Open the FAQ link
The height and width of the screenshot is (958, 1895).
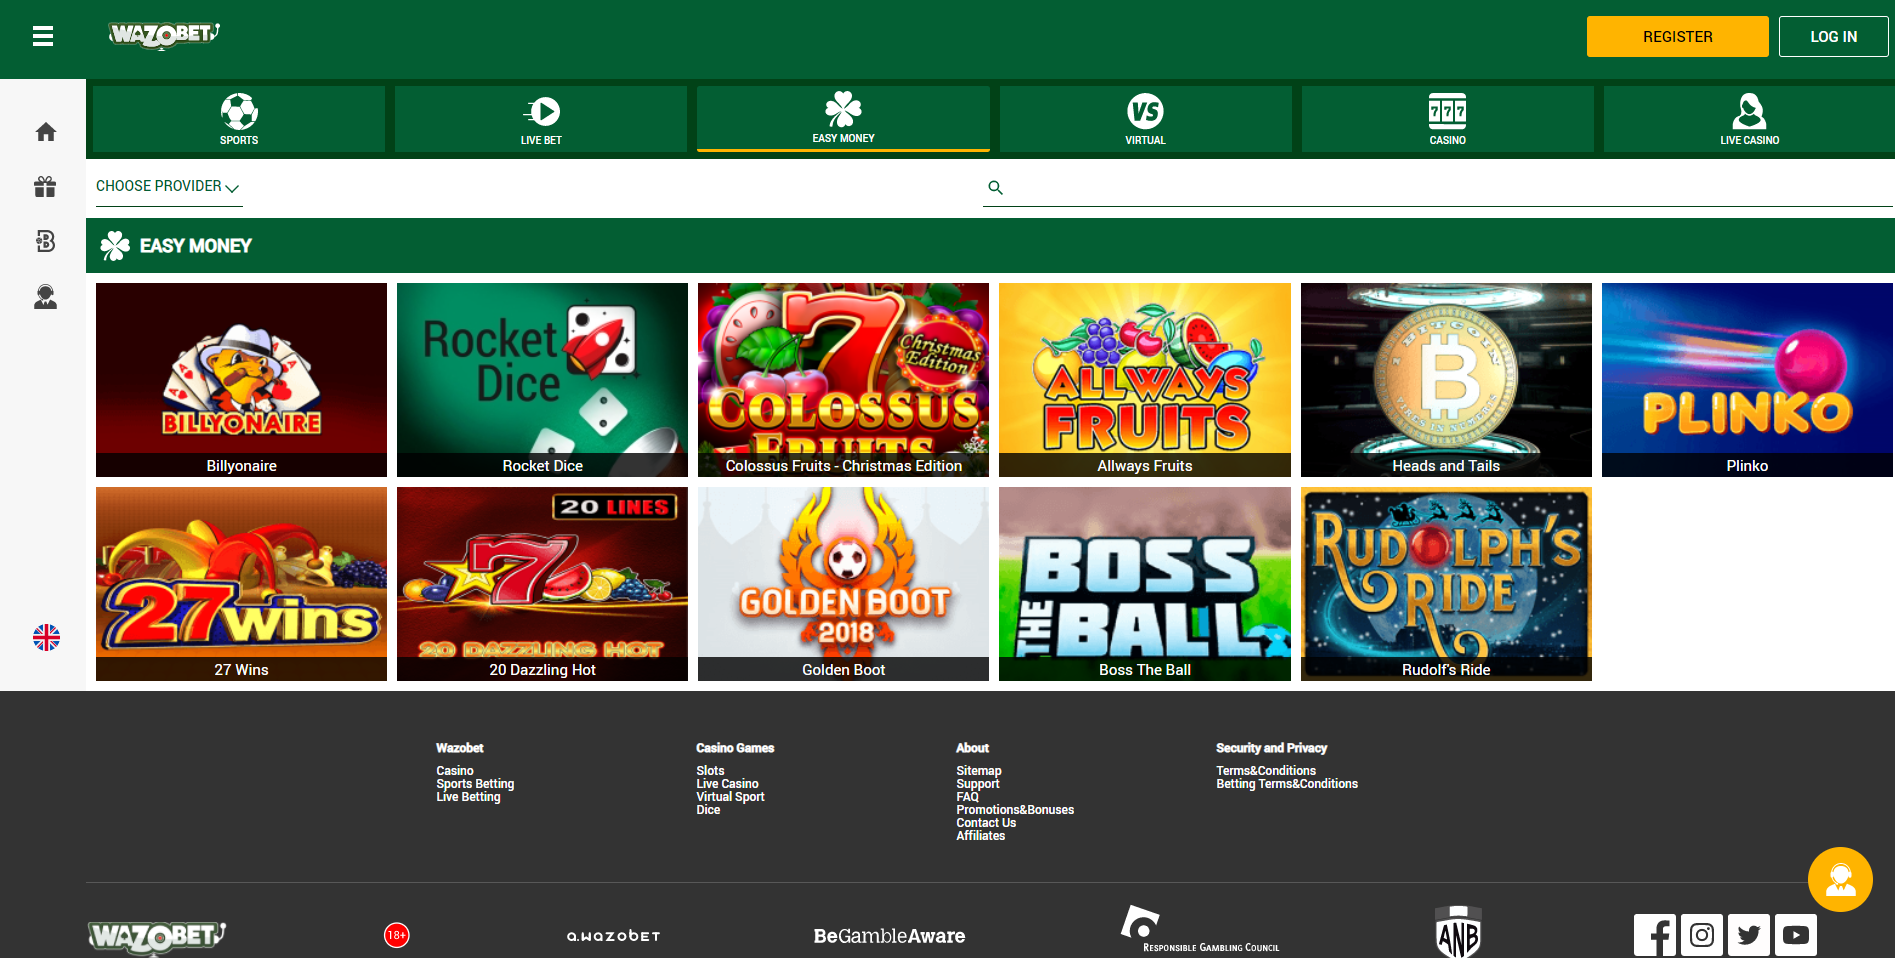[x=967, y=797]
